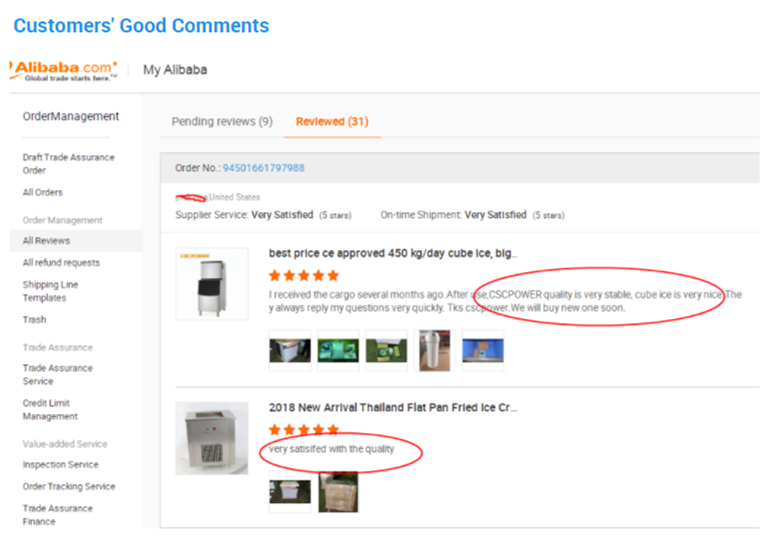Screen dimensions: 775x538
Task: Open the cube ice machine product thumbnail
Action: (212, 284)
